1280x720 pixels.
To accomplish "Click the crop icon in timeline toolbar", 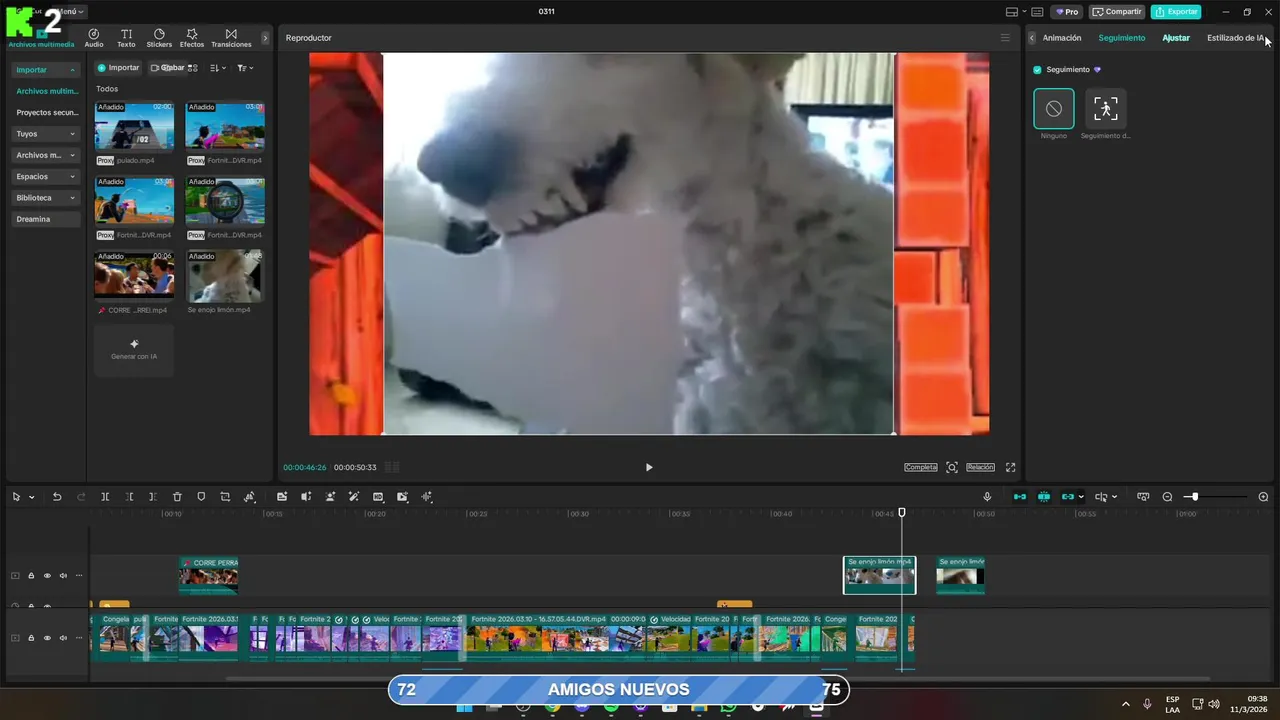I will click(225, 497).
